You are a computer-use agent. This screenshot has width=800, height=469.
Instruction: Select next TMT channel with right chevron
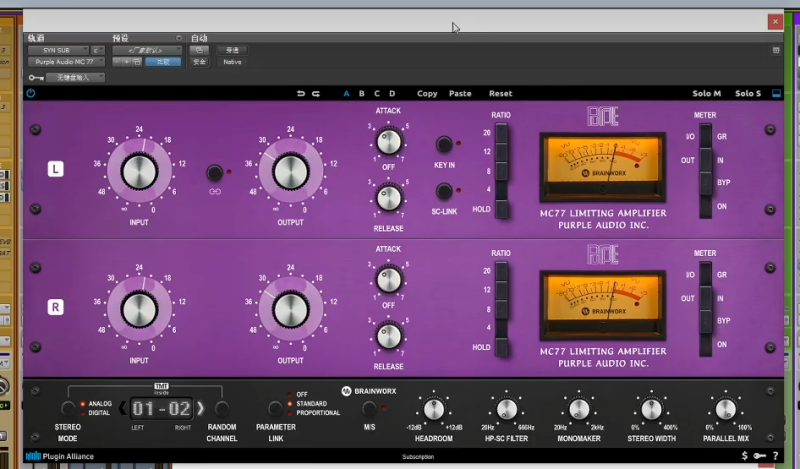coord(201,408)
